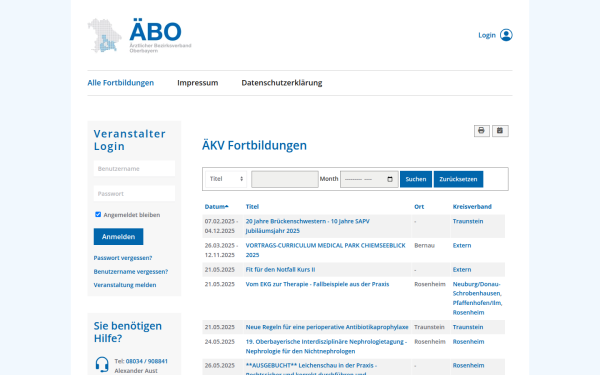Click the Month date input field
The width and height of the screenshot is (600, 375).
369,179
